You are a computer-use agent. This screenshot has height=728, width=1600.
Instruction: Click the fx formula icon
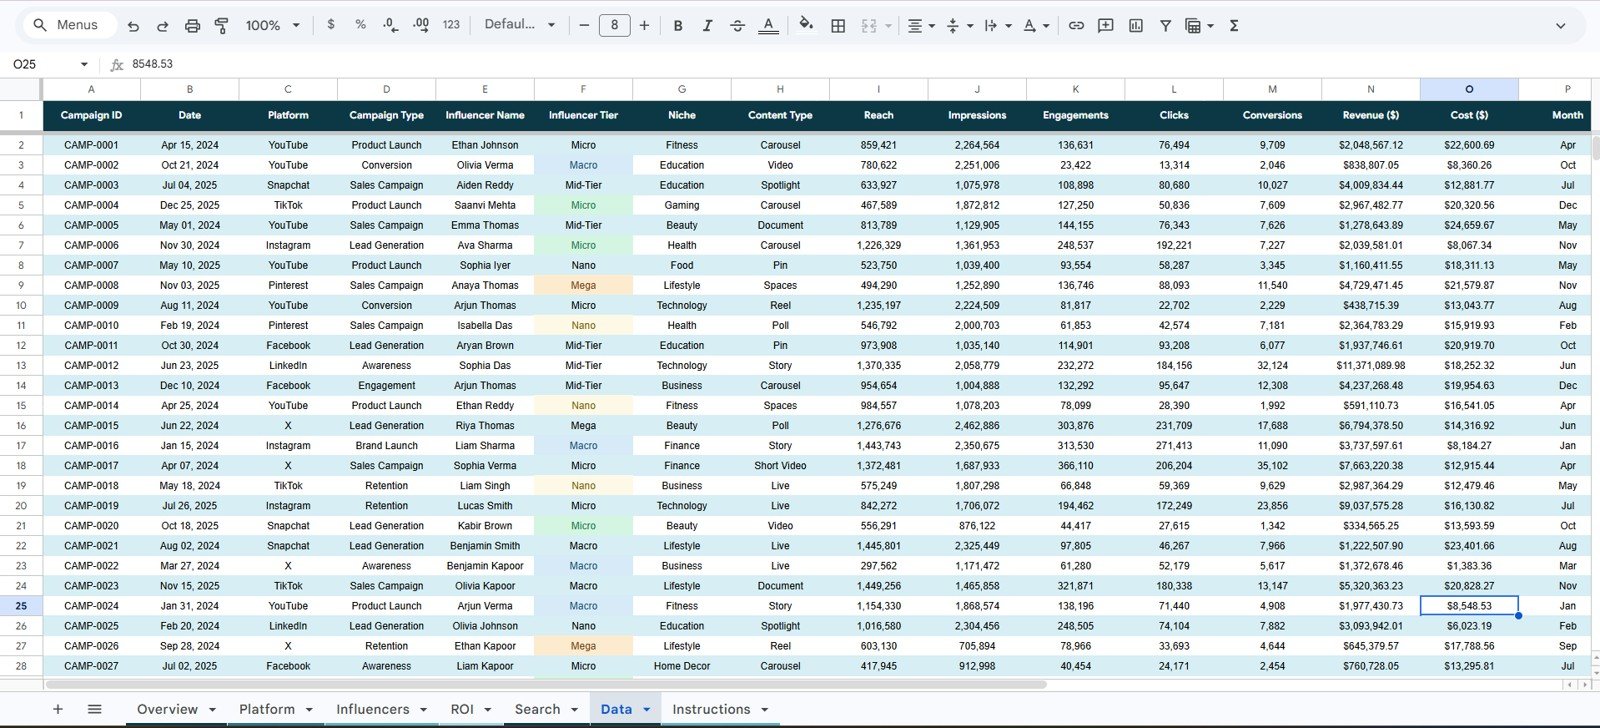[x=117, y=64]
